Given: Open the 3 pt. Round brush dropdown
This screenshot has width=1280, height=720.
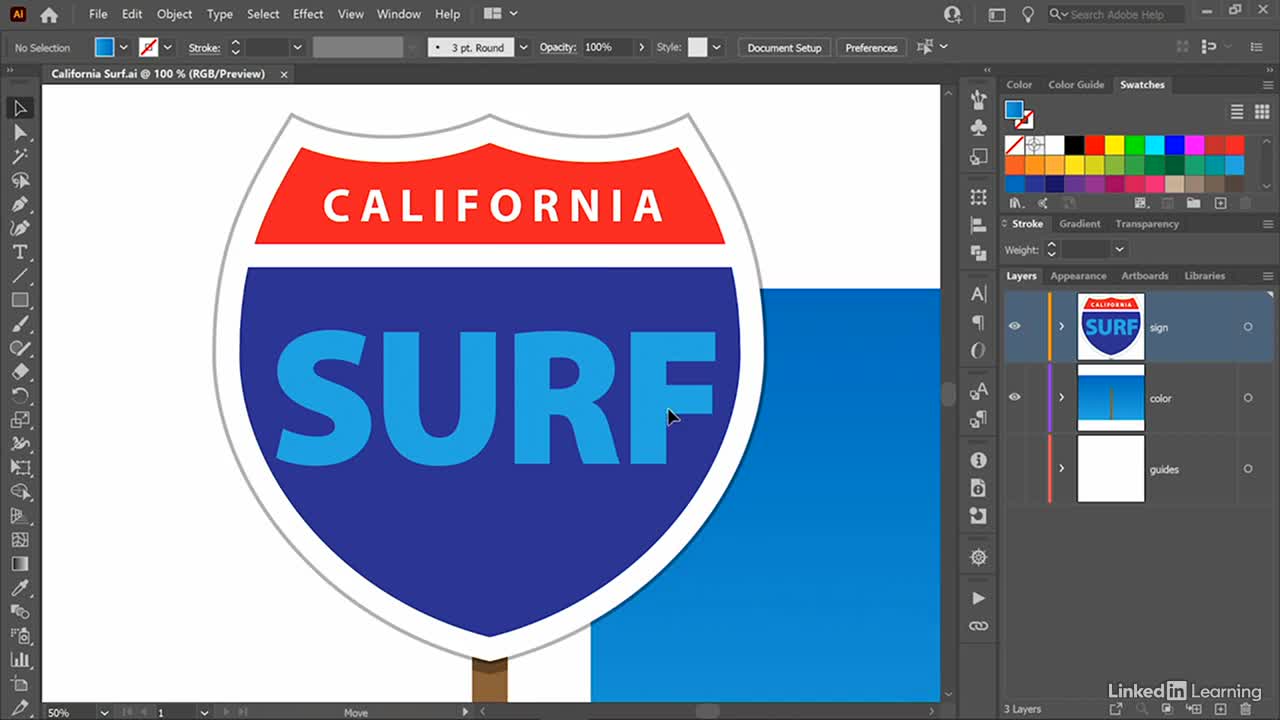Looking at the screenshot, I should click(x=523, y=47).
